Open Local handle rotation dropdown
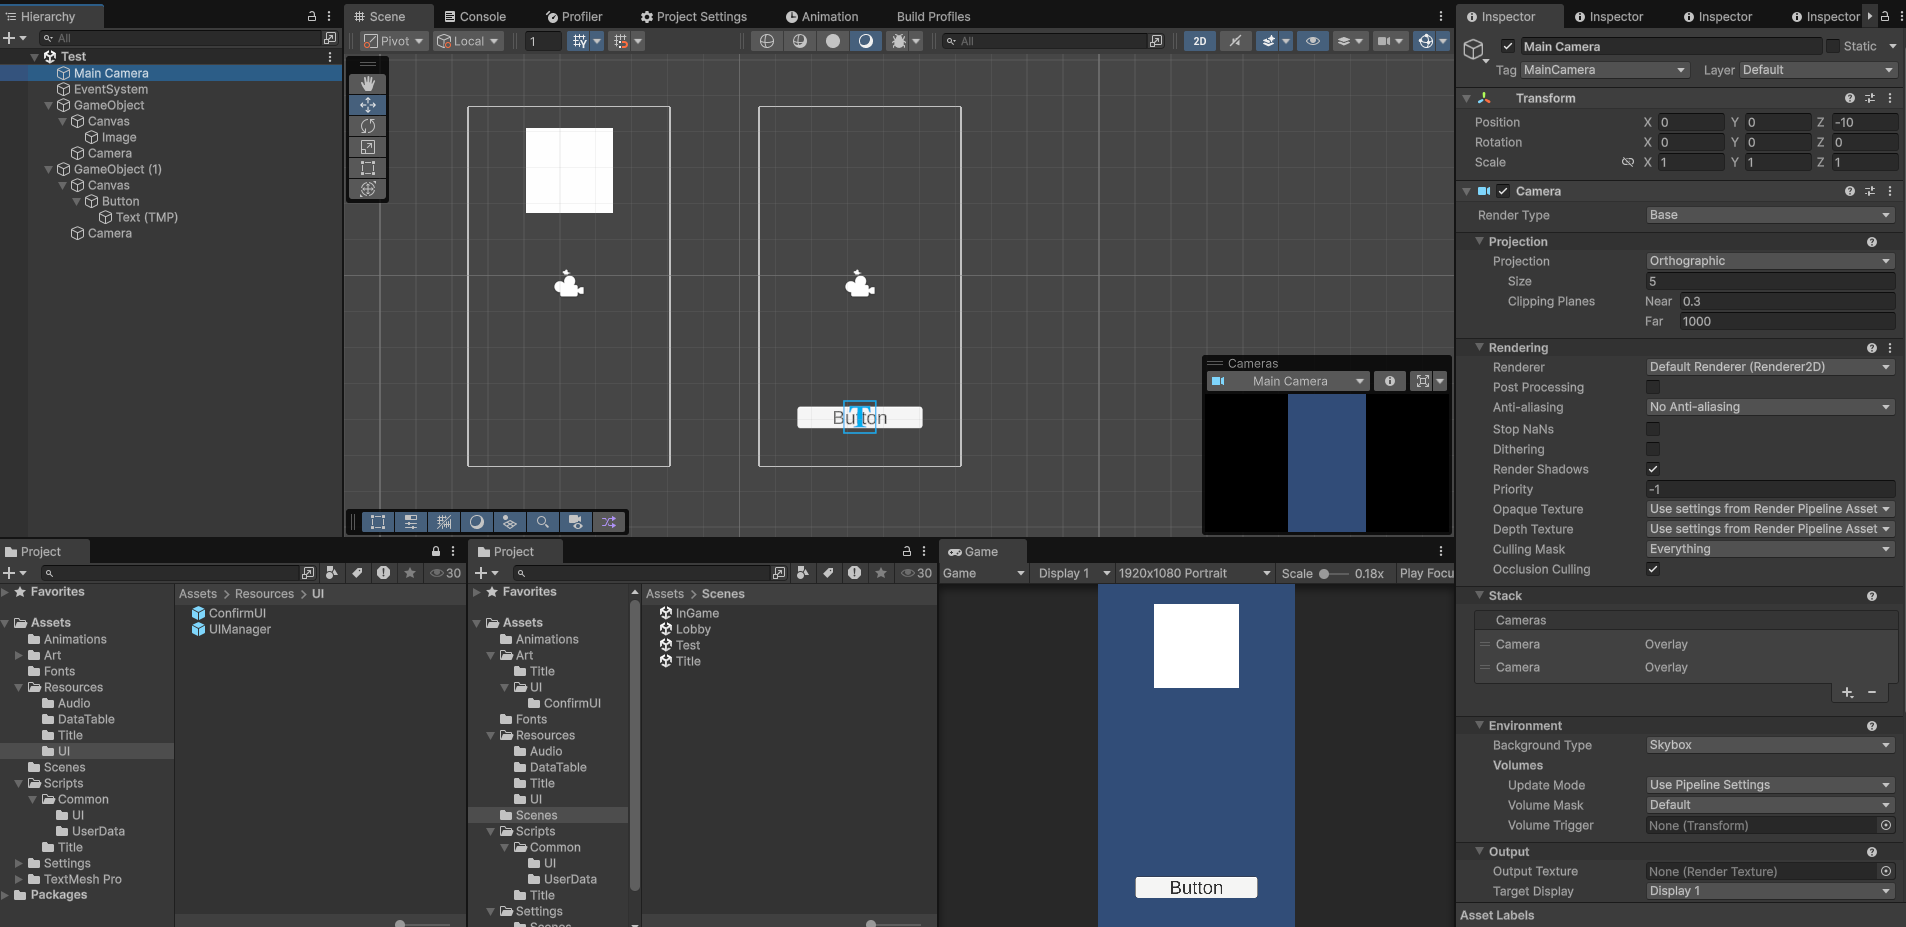Viewport: 1906px width, 927px height. point(467,41)
